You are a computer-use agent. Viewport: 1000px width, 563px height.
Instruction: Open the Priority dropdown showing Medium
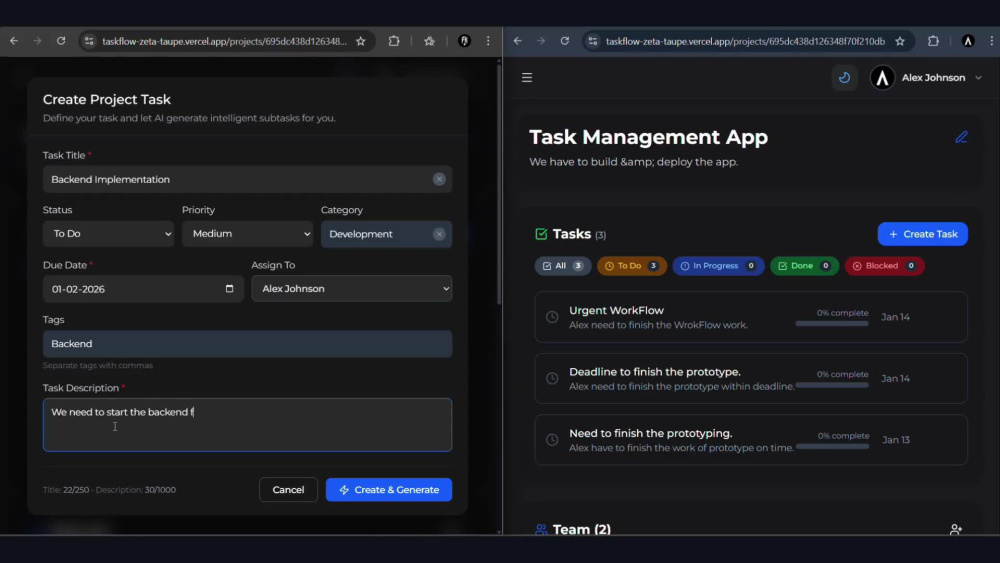click(247, 234)
